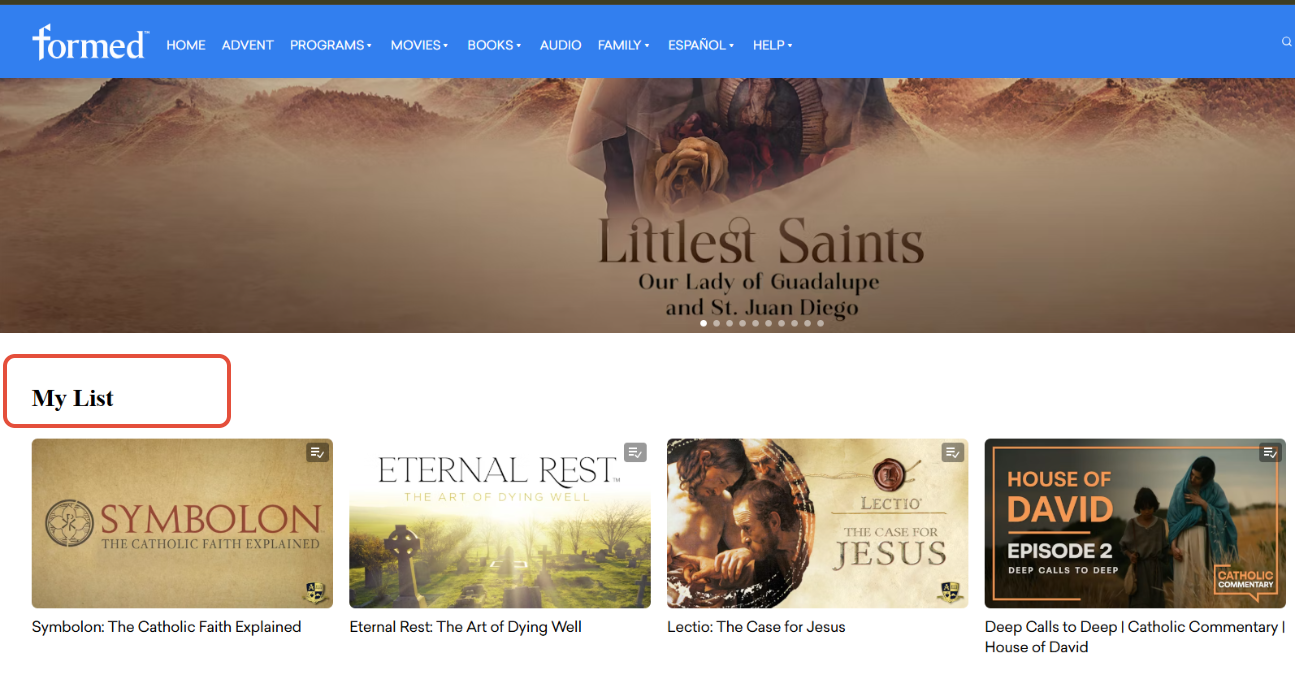
Task: Toggle My List icon on Symbolon card
Action: tap(317, 452)
